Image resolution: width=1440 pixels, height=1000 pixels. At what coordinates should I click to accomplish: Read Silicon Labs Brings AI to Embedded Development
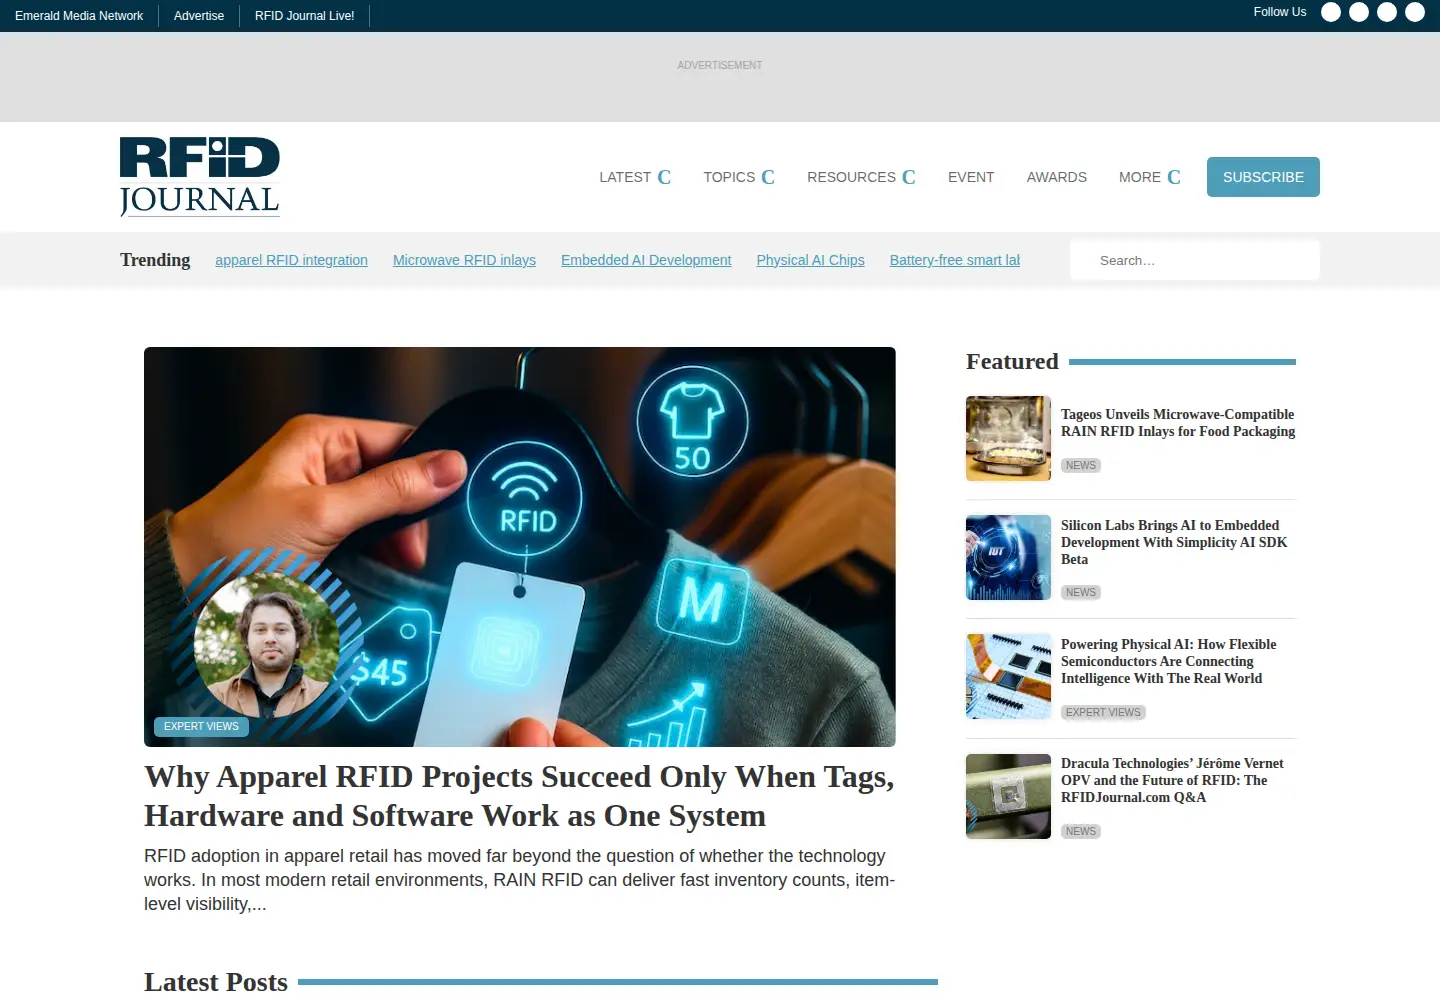coord(1174,542)
